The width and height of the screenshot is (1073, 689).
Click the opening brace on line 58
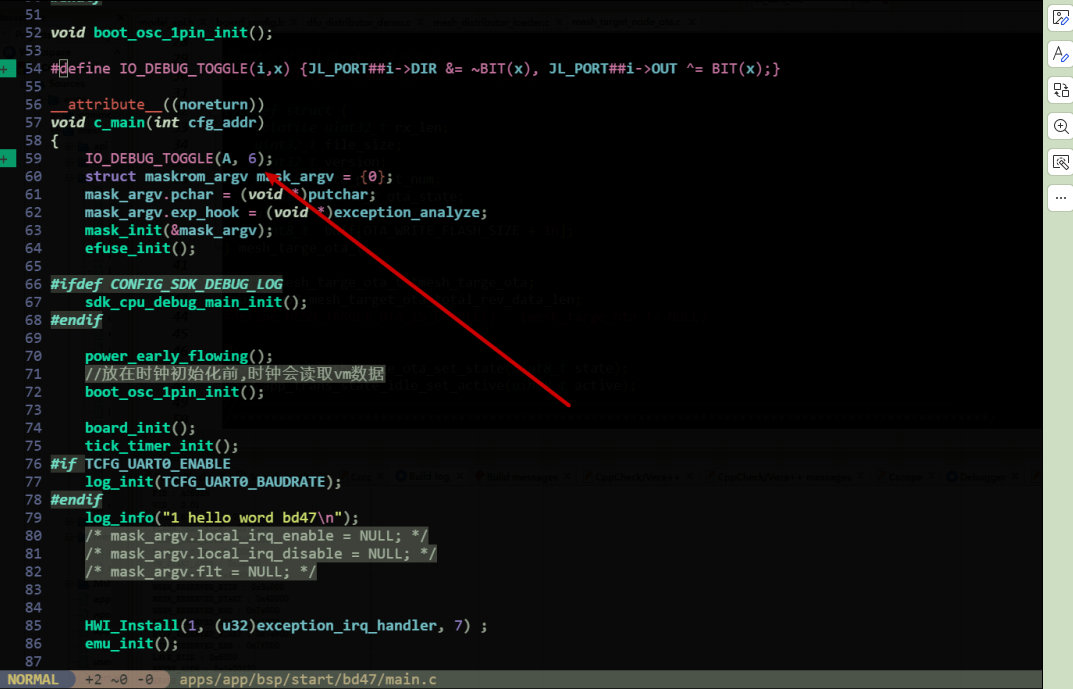(x=55, y=141)
